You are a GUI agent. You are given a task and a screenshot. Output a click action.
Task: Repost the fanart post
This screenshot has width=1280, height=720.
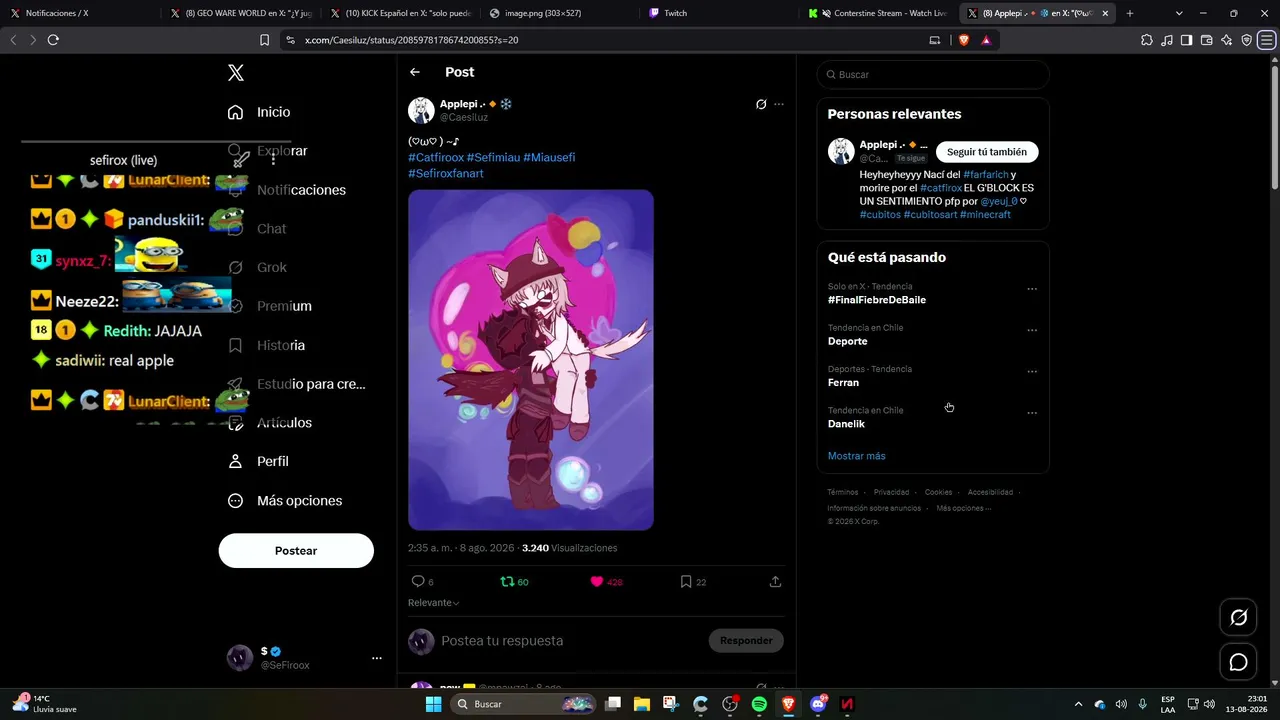(x=507, y=581)
